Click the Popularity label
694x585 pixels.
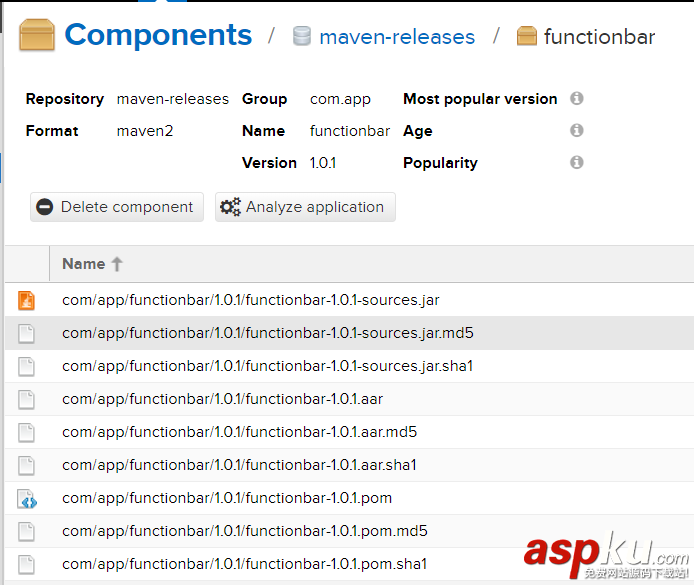pos(440,163)
